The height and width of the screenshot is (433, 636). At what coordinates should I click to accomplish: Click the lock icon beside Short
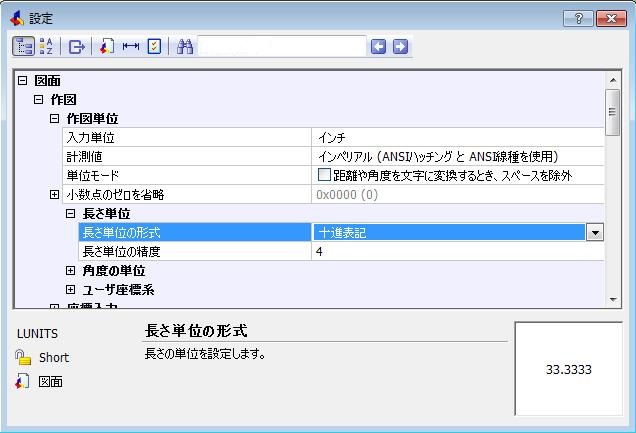point(23,357)
